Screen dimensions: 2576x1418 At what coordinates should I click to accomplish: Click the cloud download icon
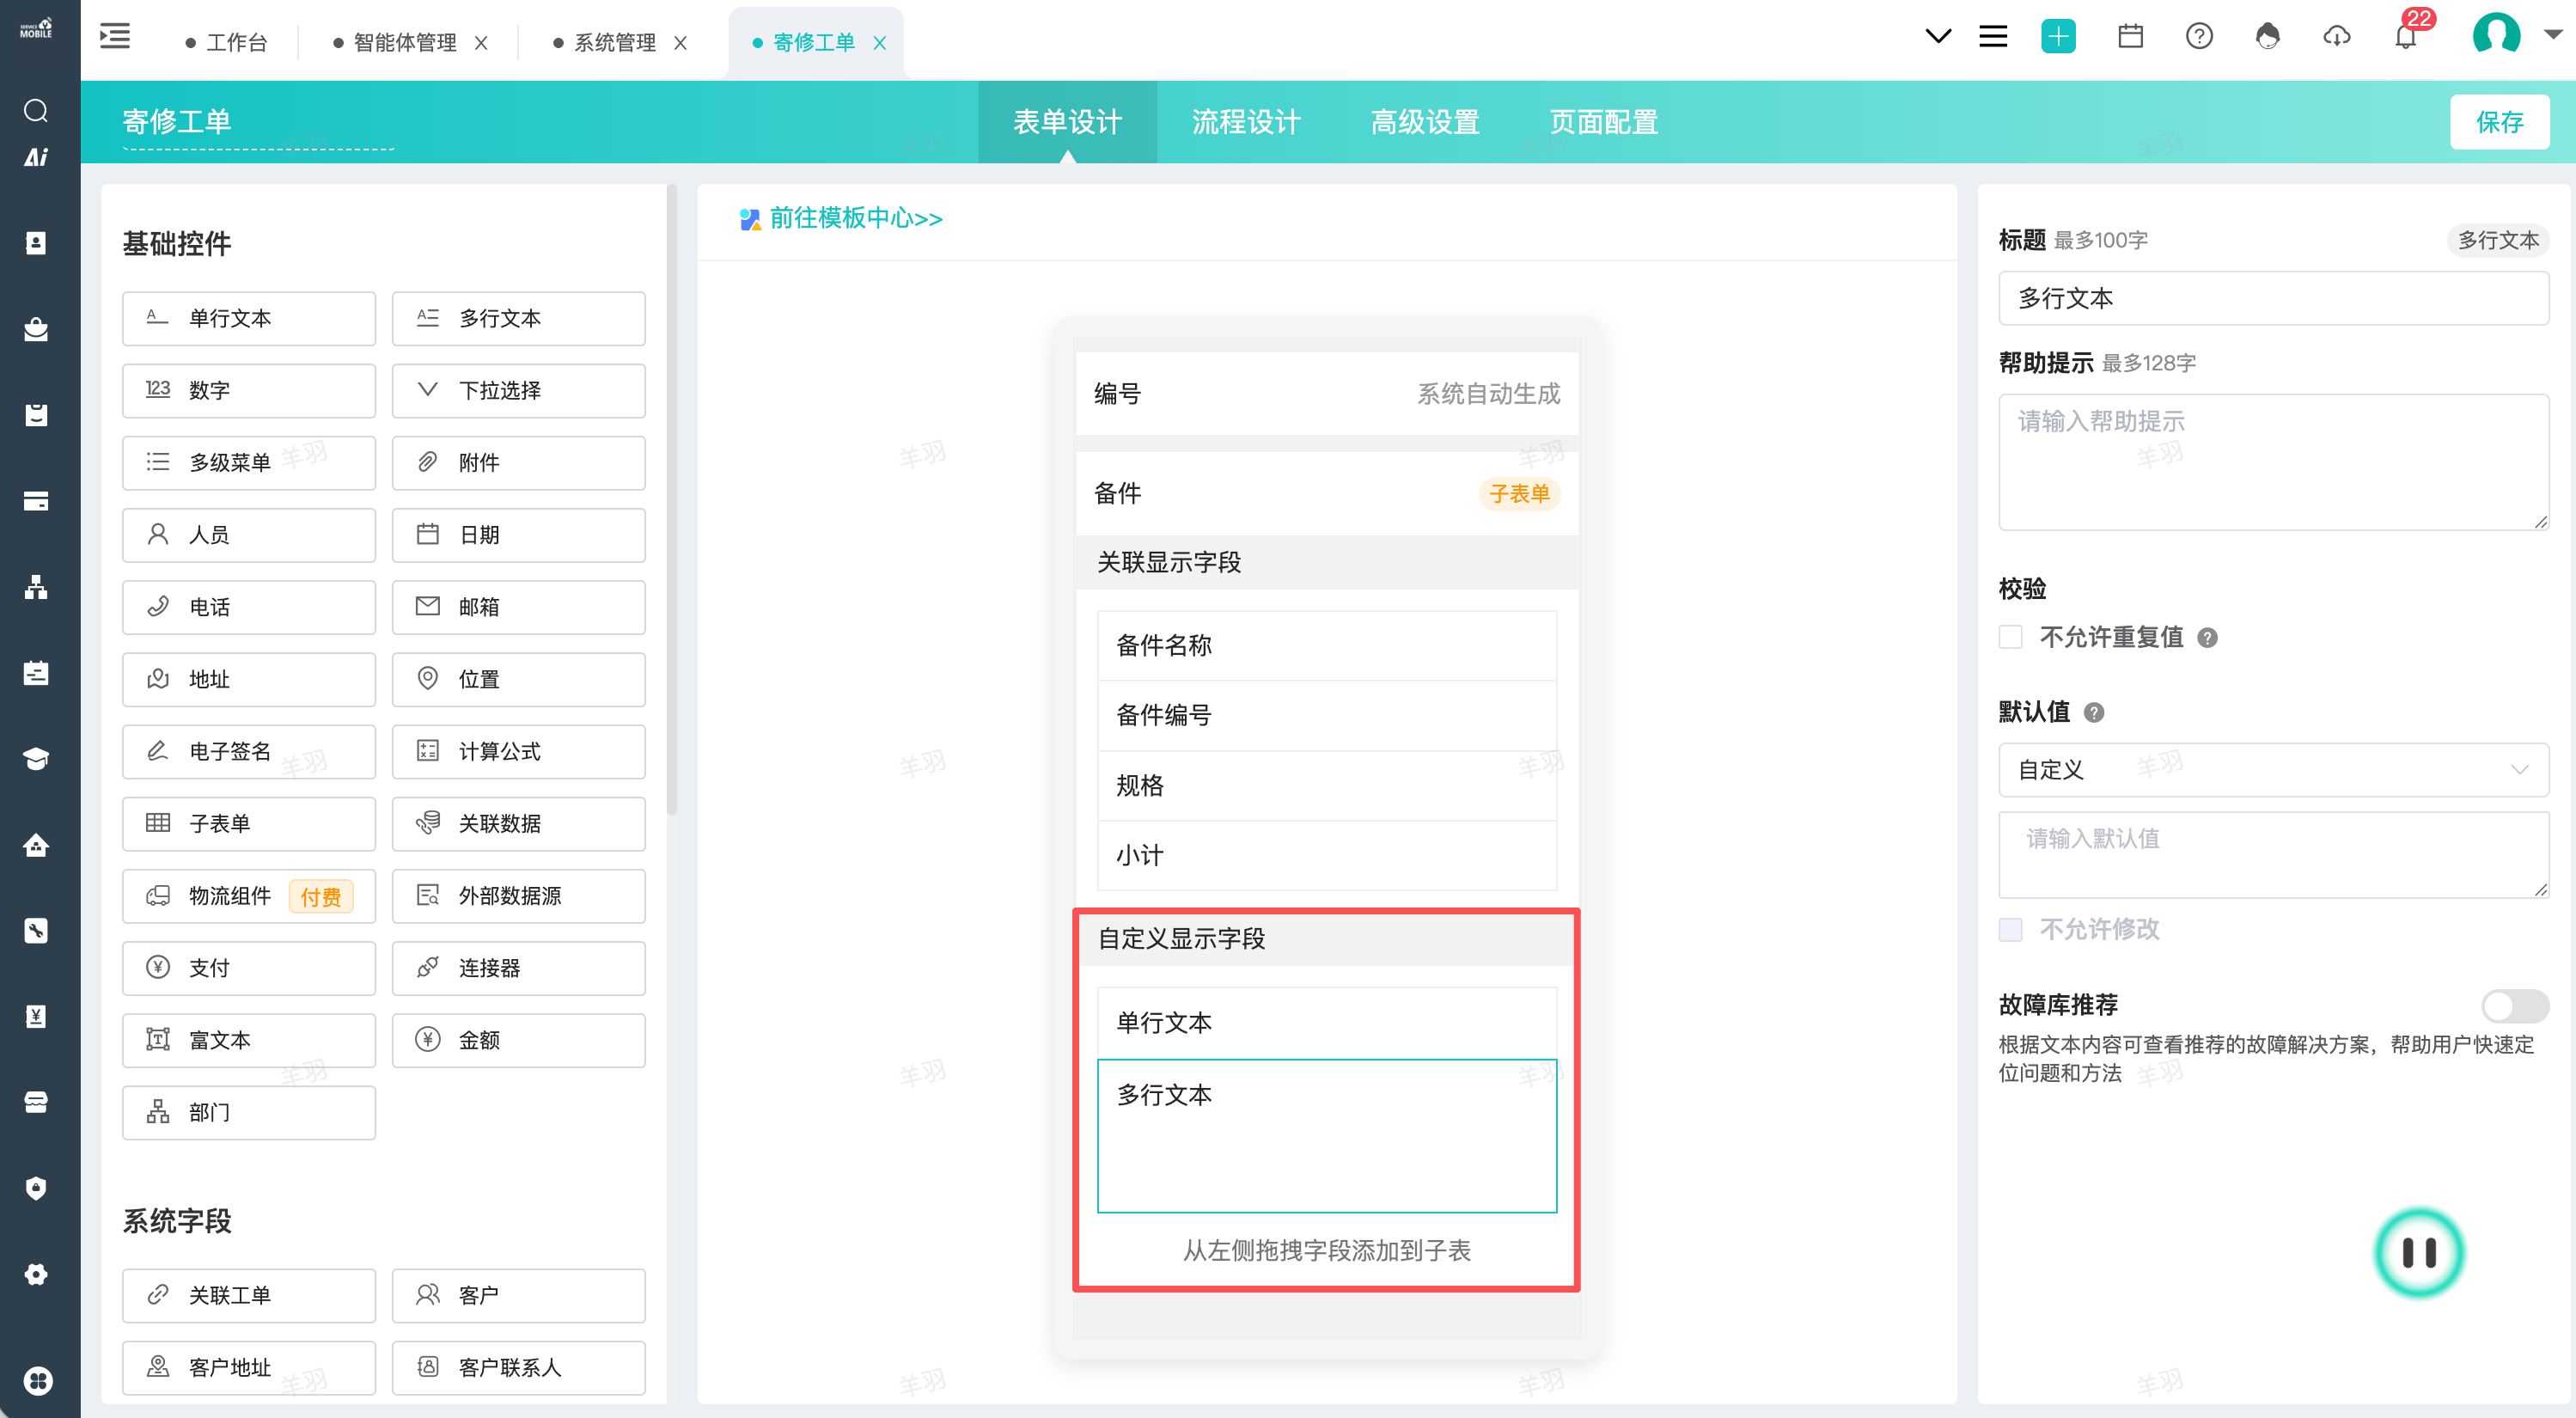point(2336,37)
